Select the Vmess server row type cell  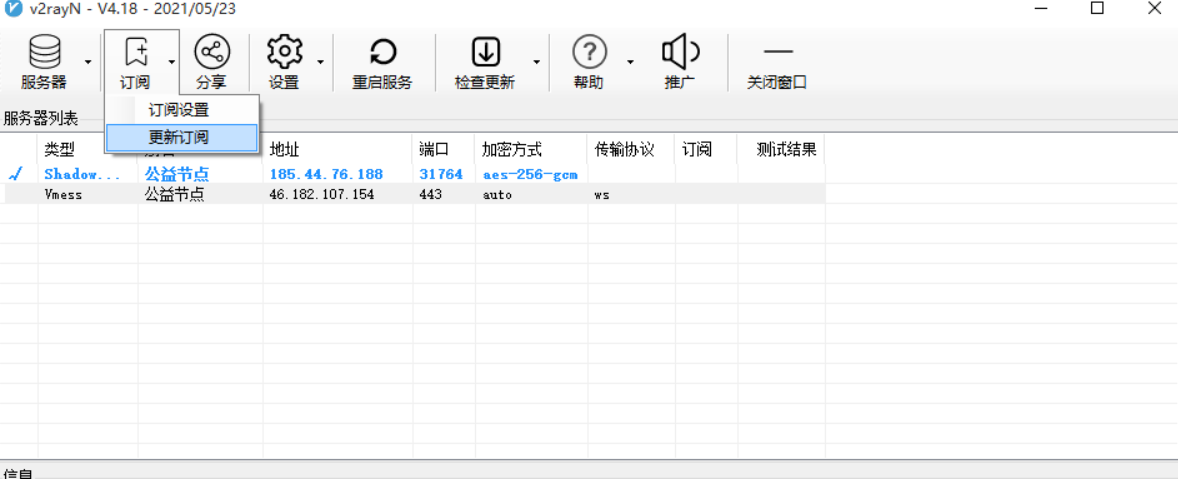pyautogui.click(x=63, y=194)
